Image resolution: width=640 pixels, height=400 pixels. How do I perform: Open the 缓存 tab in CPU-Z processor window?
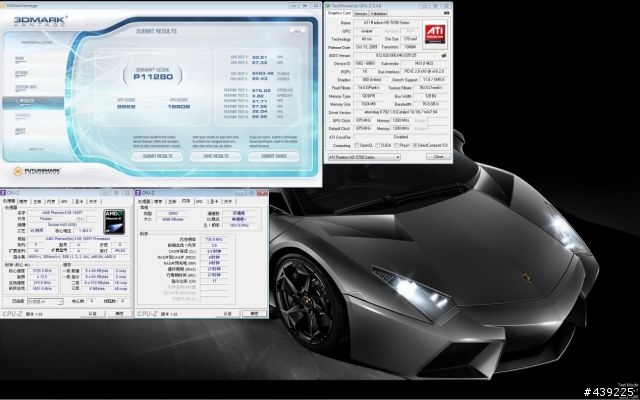click(23, 202)
